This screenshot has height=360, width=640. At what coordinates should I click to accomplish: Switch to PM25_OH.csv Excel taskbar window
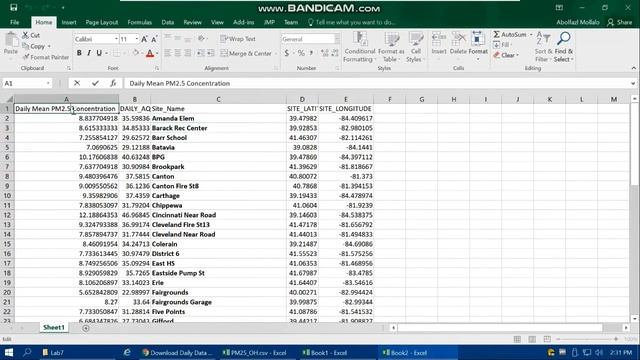(x=255, y=353)
